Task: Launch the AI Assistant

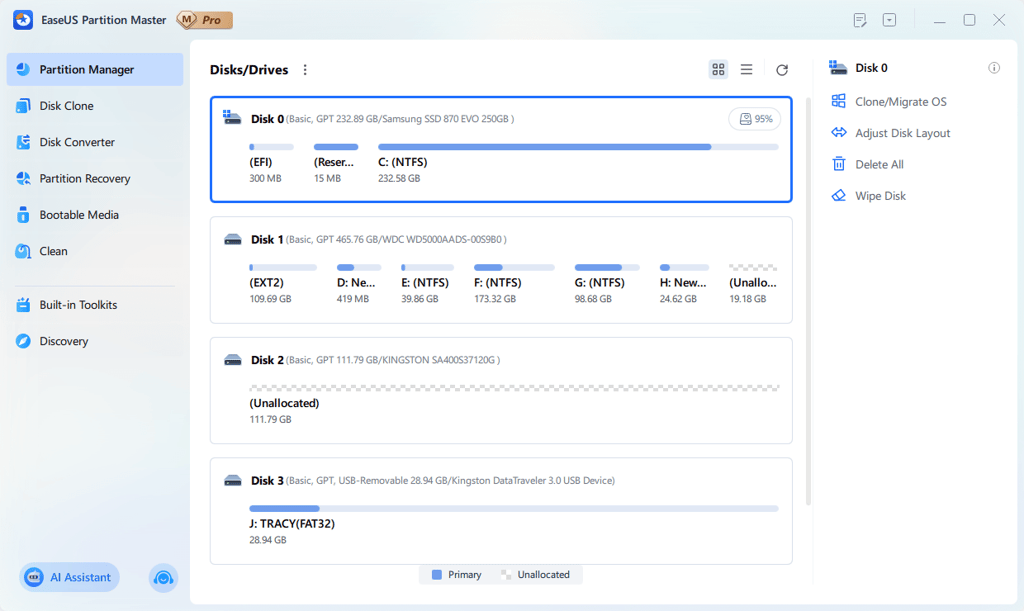Action: point(69,577)
